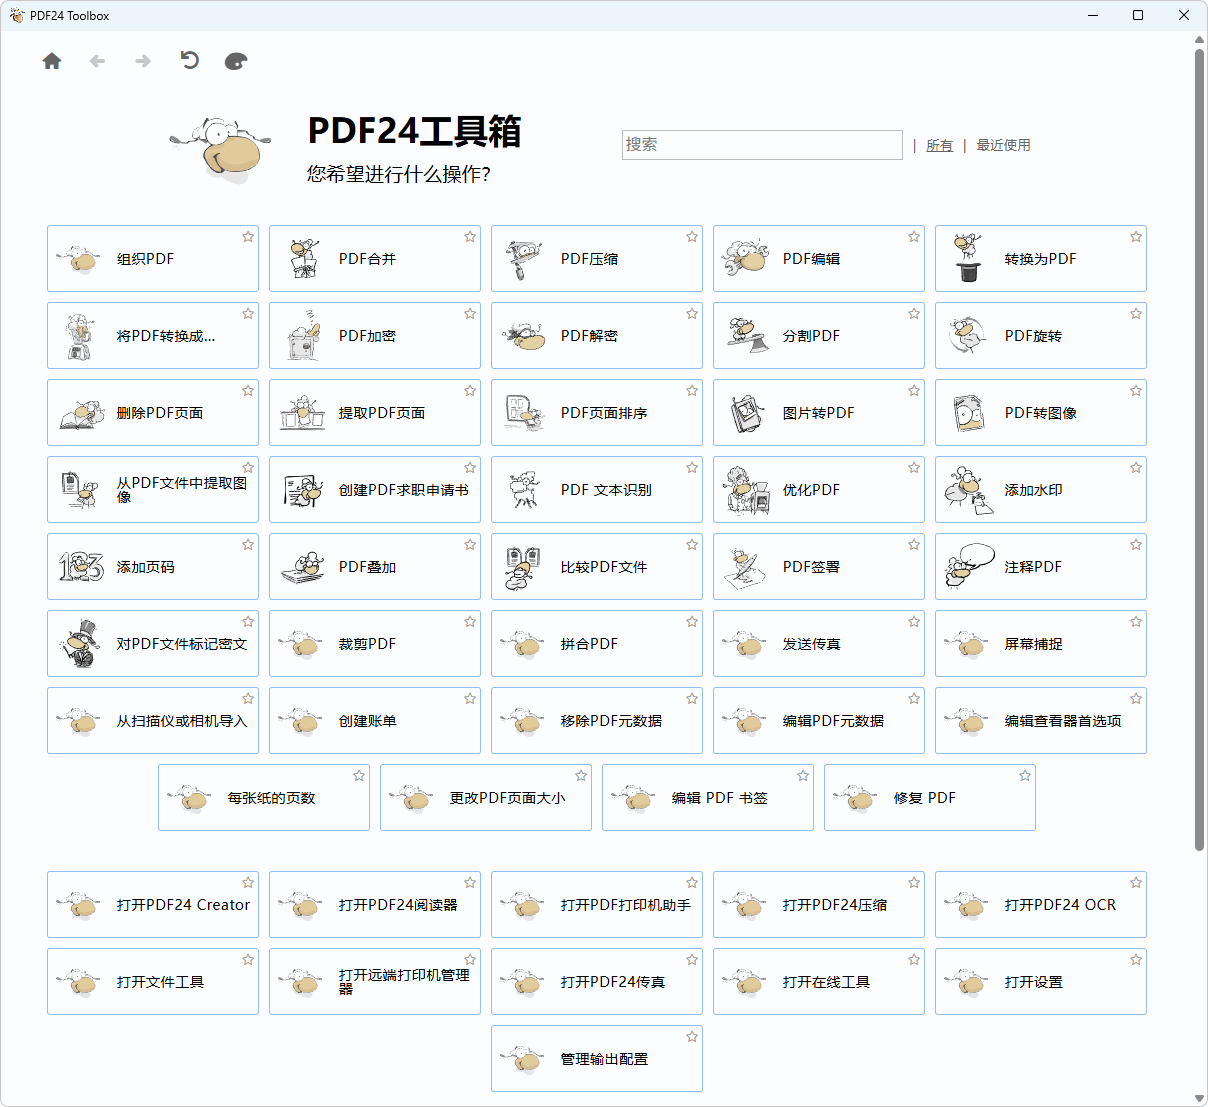
Task: Go forward with the right arrow
Action: coord(143,61)
